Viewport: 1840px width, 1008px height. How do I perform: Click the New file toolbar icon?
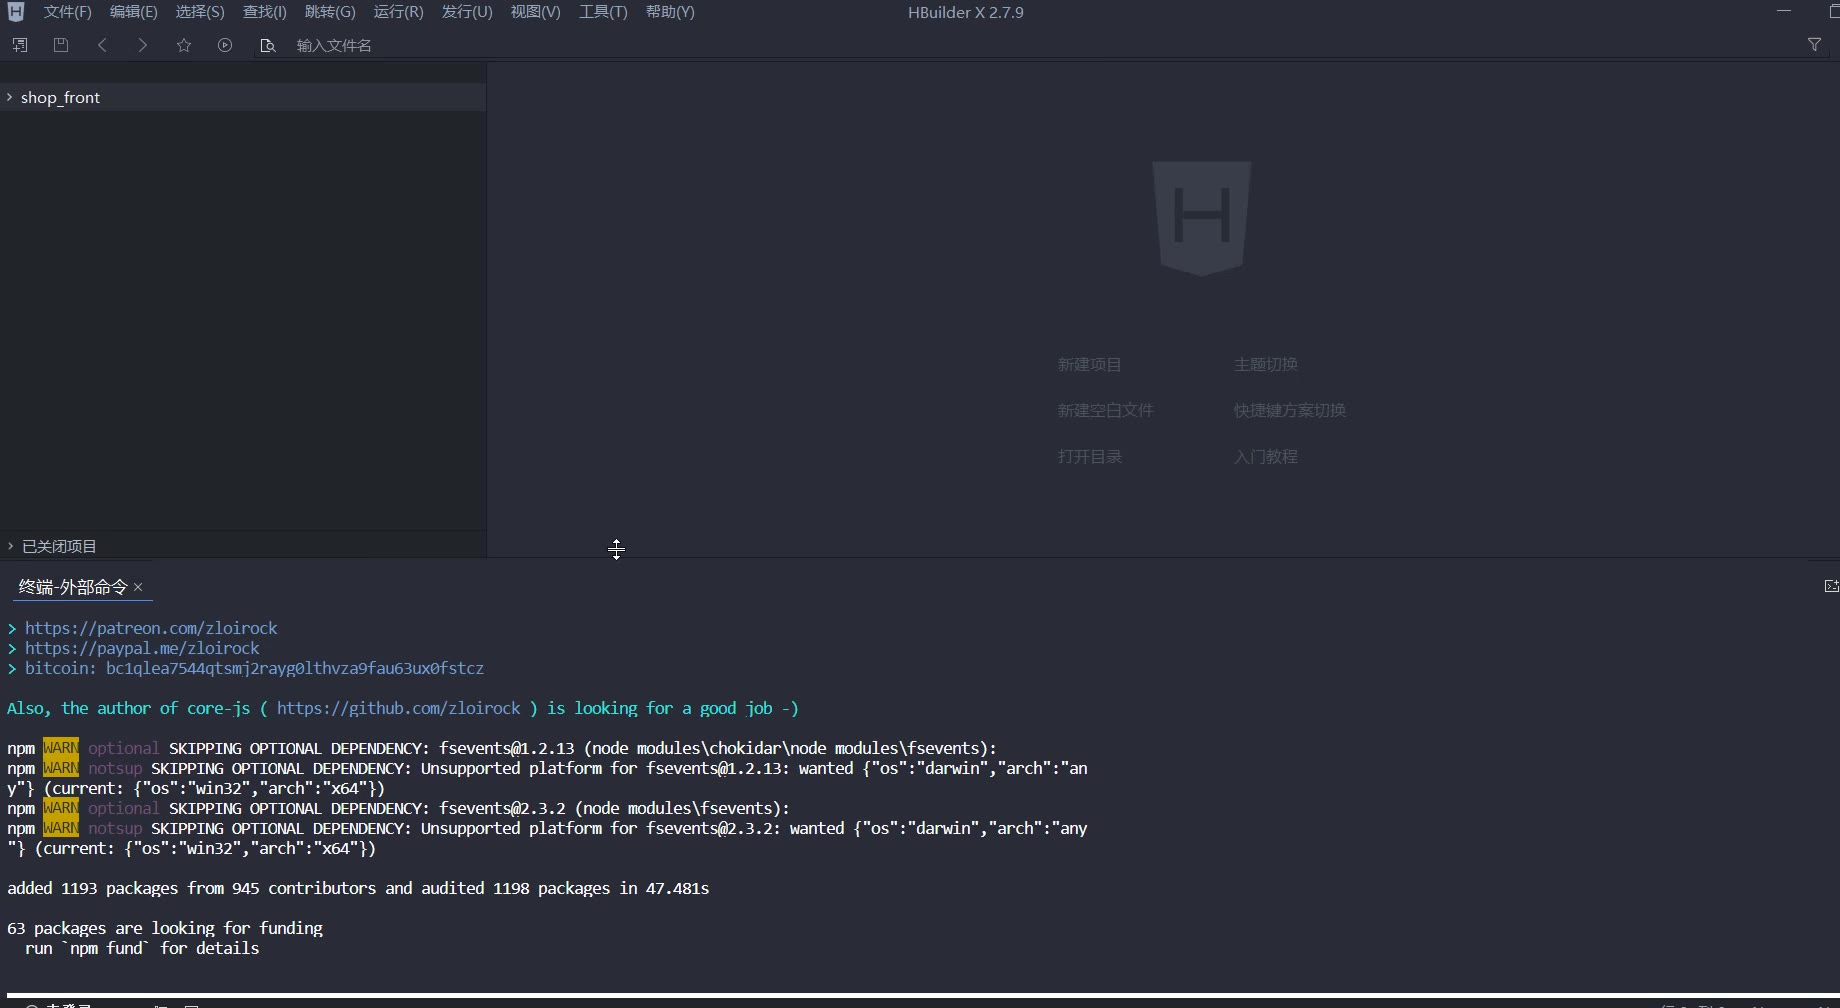click(20, 45)
